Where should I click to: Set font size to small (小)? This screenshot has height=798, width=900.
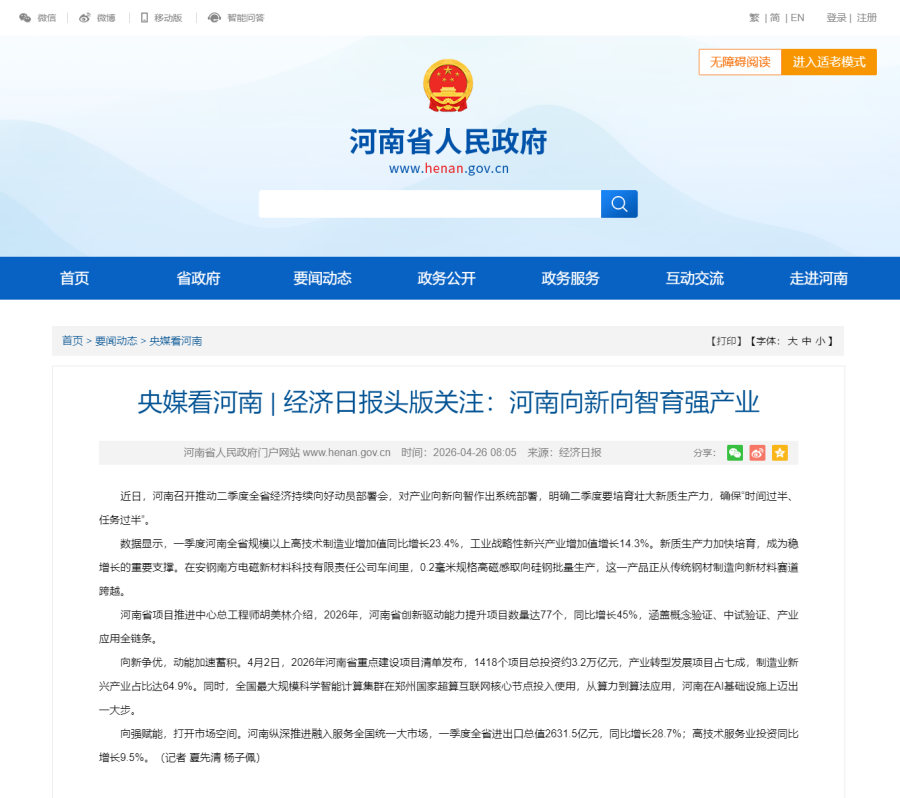819,341
